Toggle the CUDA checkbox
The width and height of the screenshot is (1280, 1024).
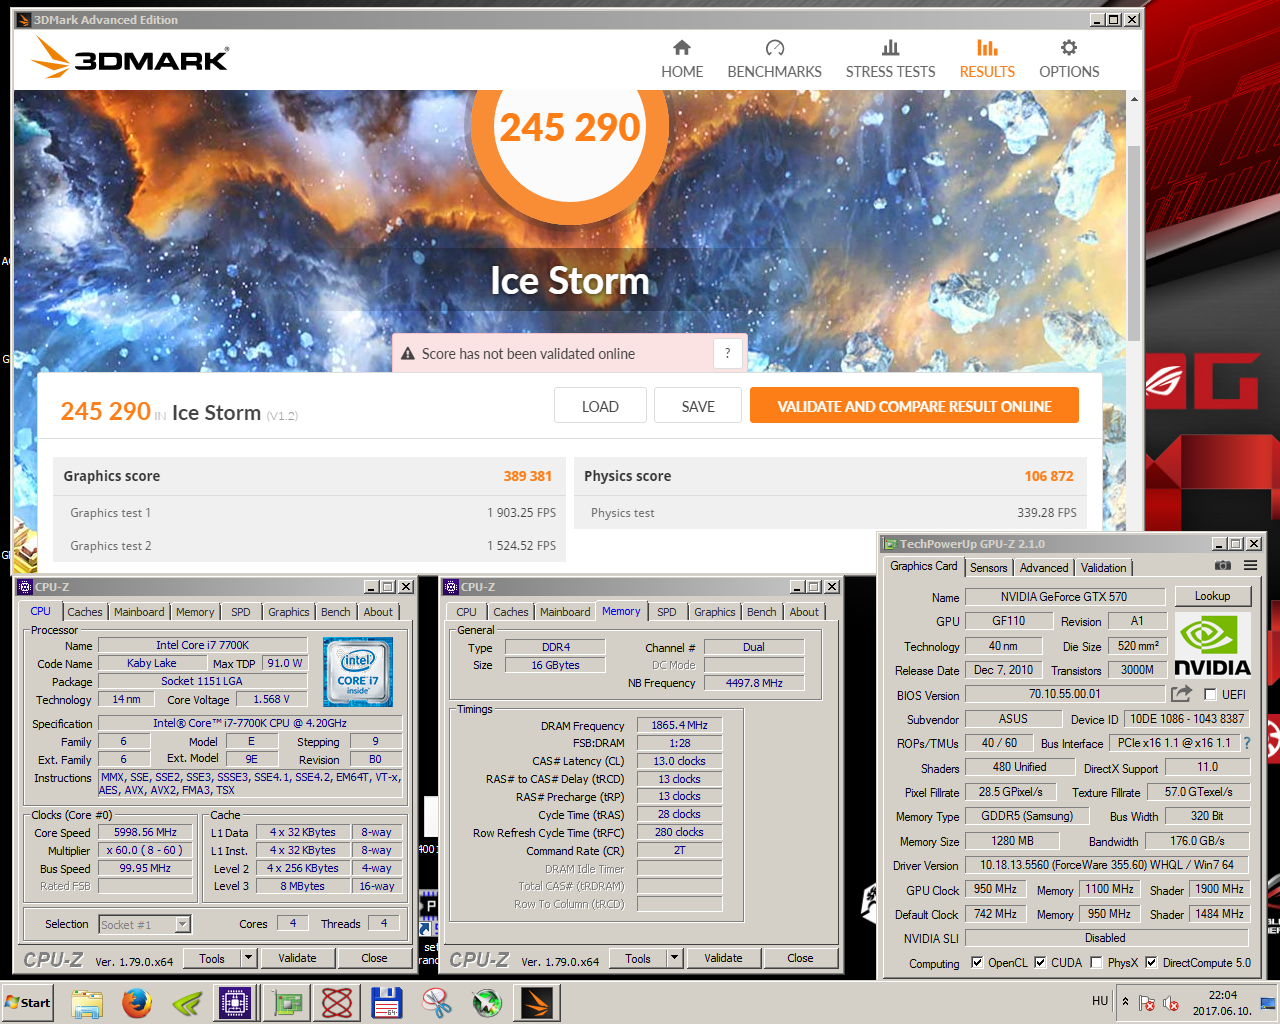click(x=1040, y=963)
